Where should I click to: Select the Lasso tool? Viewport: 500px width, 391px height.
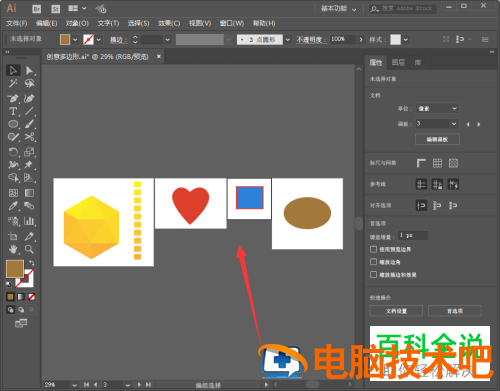[x=29, y=83]
